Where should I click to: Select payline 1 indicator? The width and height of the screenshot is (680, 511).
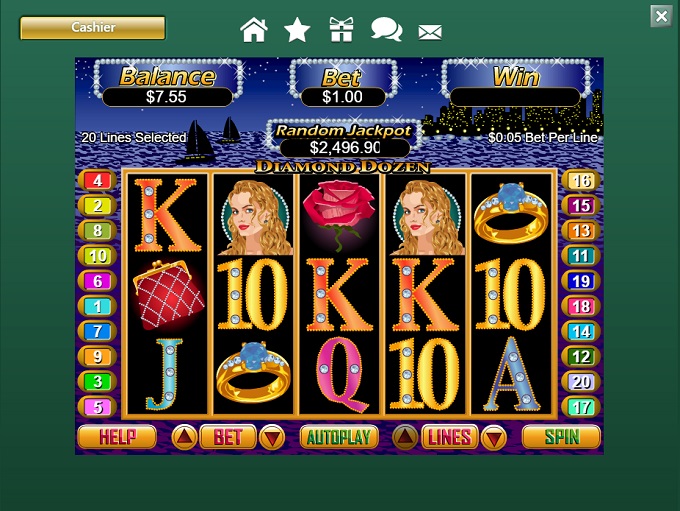coord(98,306)
